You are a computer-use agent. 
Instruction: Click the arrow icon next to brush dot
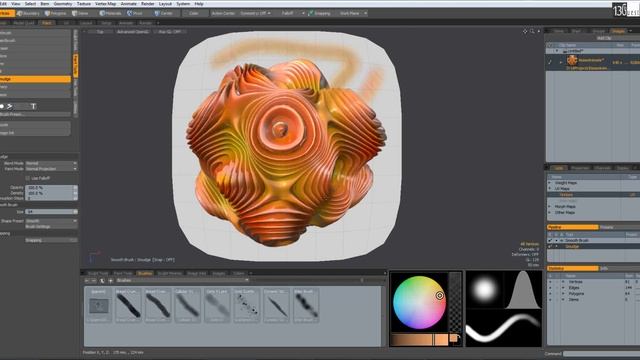tap(9, 107)
